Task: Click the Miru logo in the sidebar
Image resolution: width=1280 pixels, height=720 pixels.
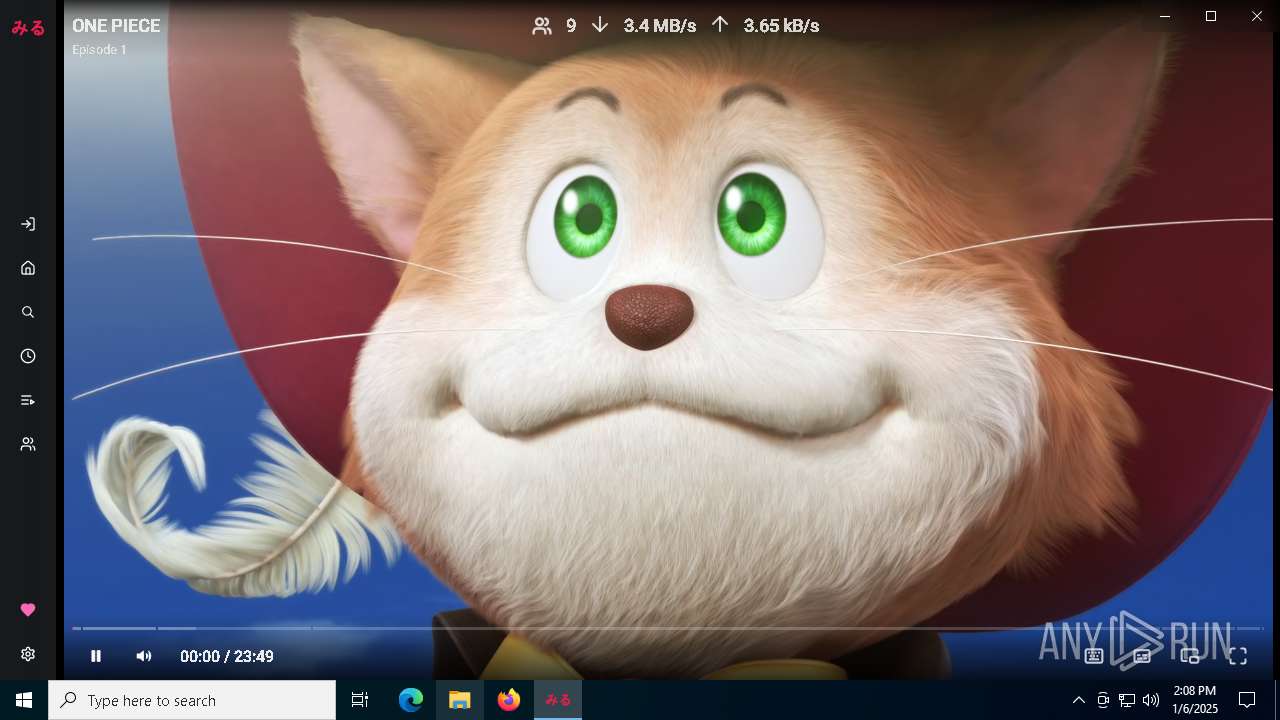Action: coord(28,28)
